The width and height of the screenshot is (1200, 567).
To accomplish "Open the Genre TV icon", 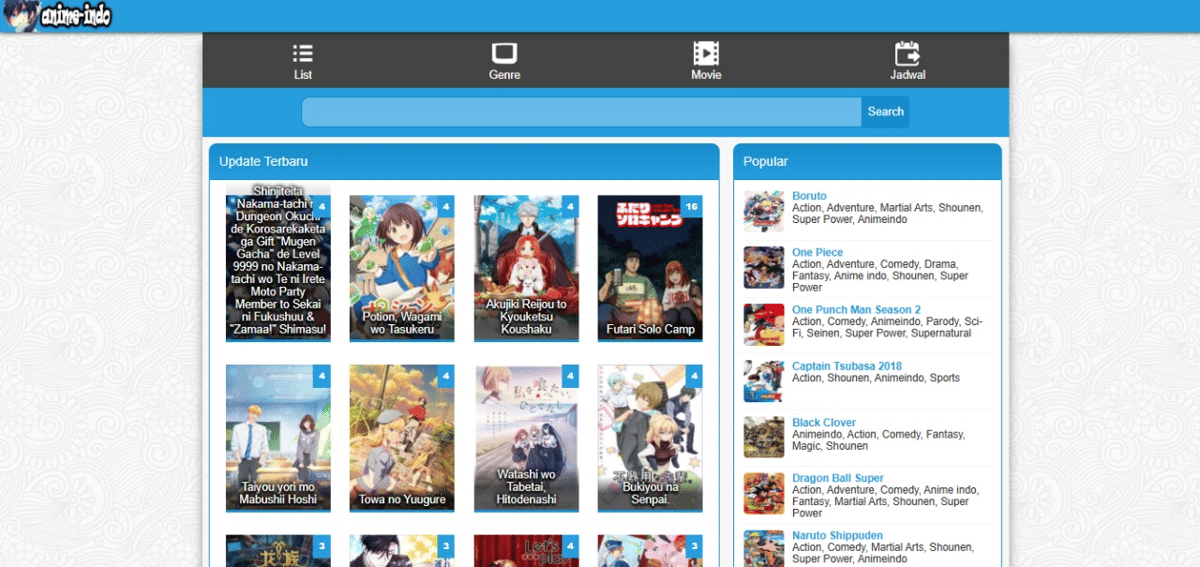I will 504,54.
